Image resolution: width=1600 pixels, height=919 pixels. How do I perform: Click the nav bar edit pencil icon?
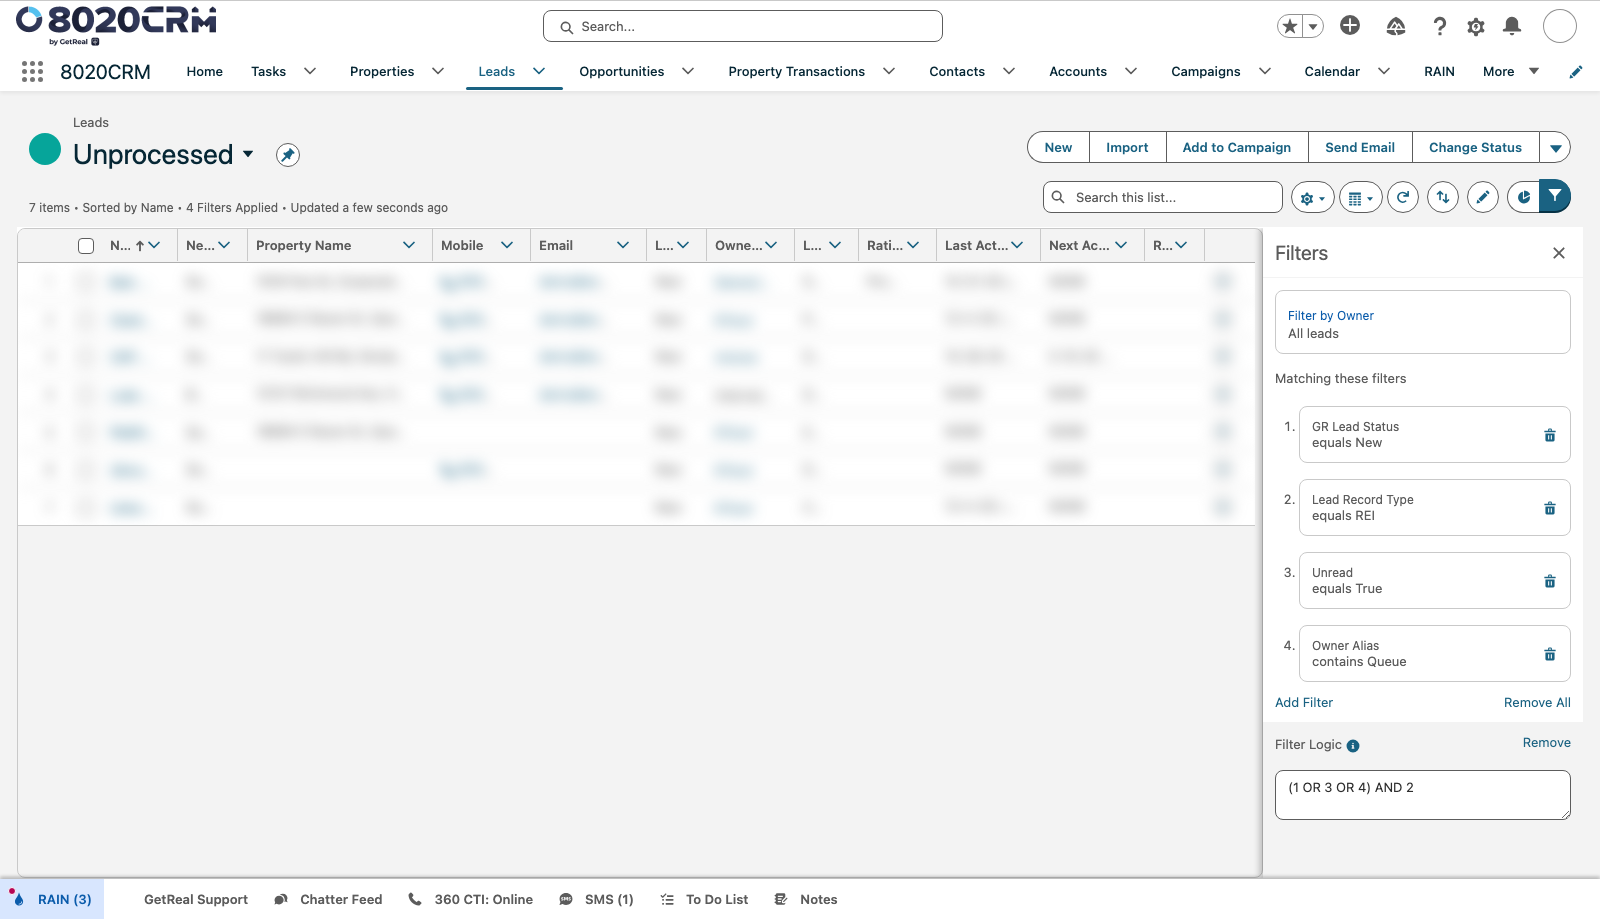[x=1576, y=72]
